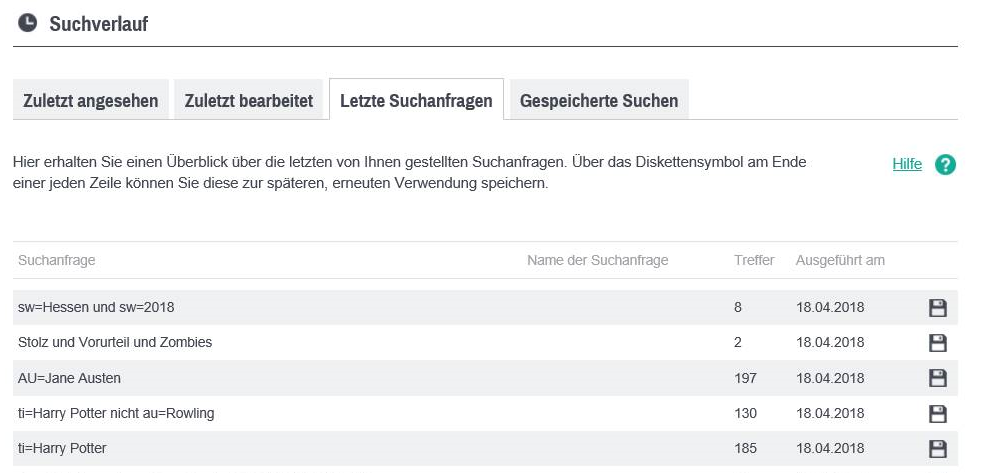The height and width of the screenshot is (473, 990).
Task: Click the 'ti=Harry Potter' search entry
Action: tap(62, 448)
